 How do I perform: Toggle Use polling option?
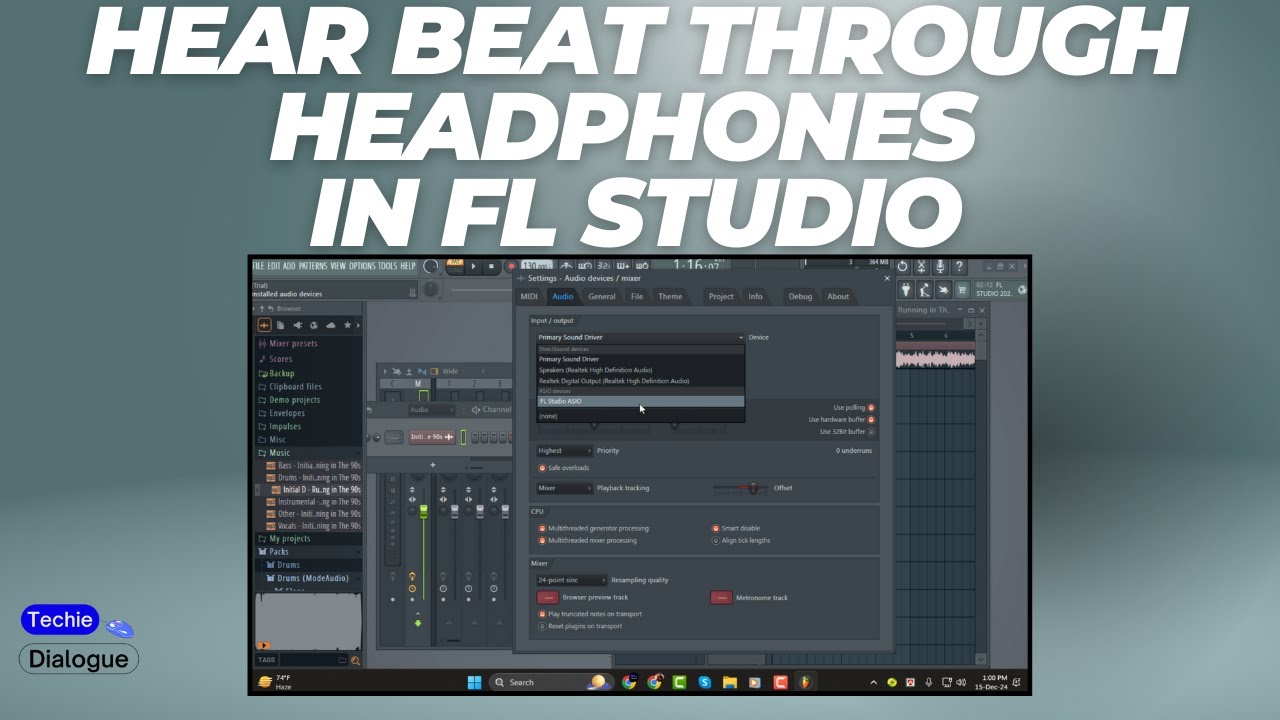tap(871, 408)
